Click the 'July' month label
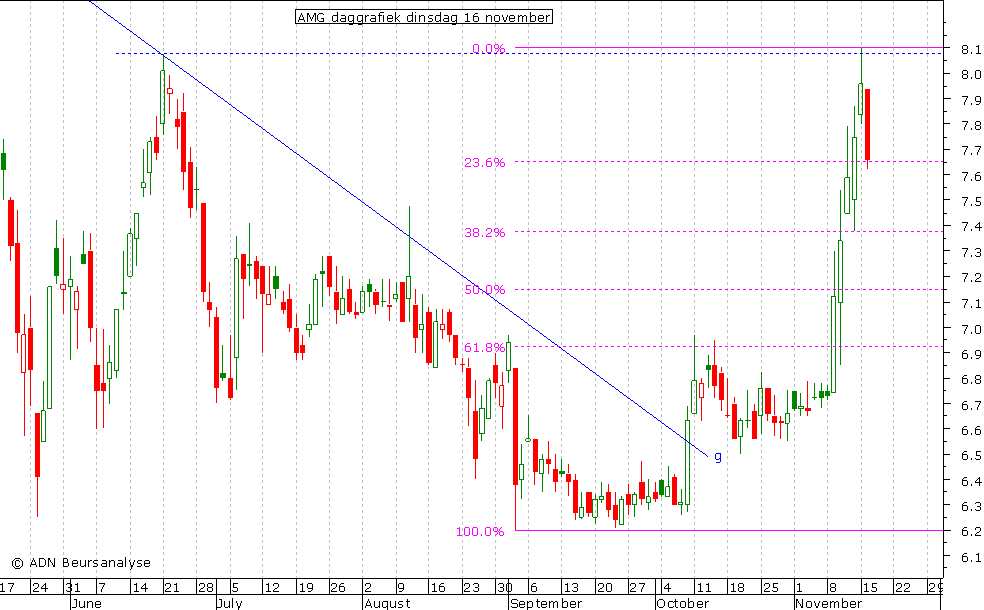984x610 pixels. pos(229,603)
